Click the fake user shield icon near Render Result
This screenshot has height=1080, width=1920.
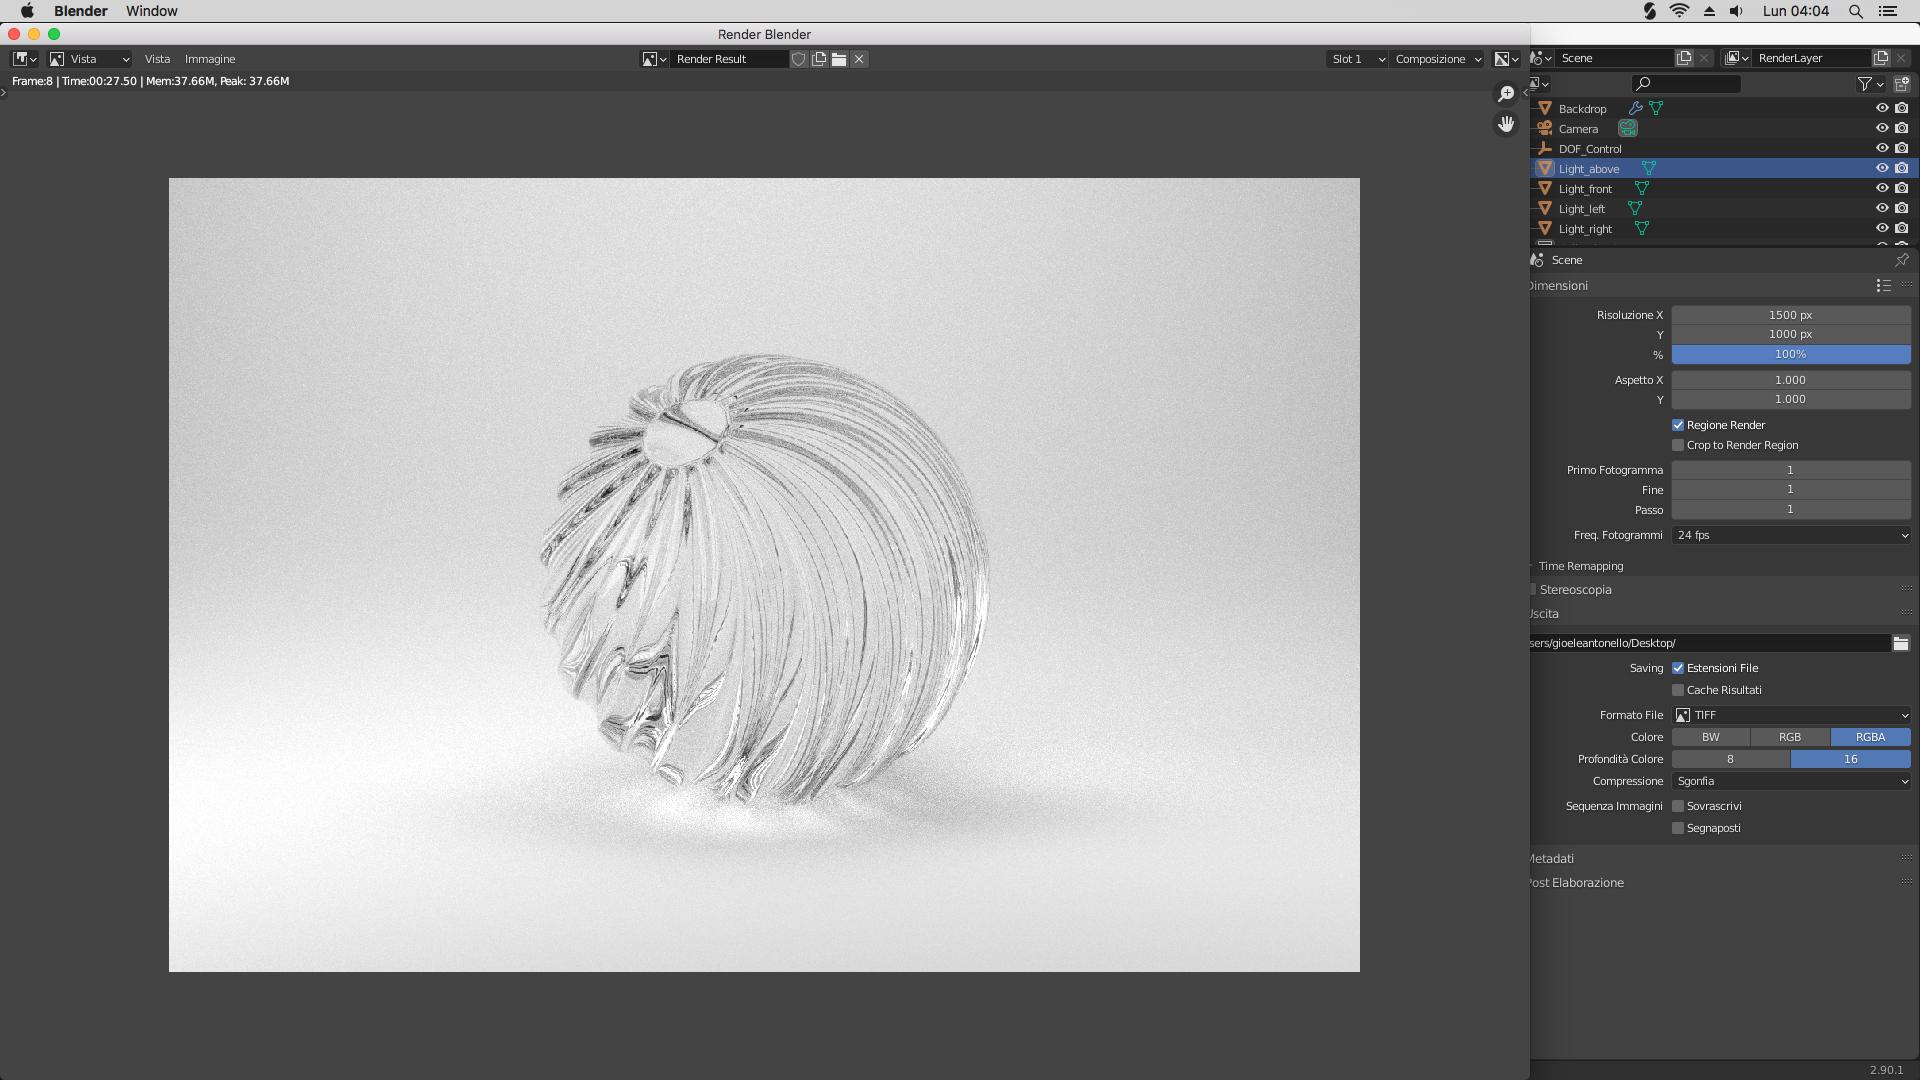tap(798, 59)
